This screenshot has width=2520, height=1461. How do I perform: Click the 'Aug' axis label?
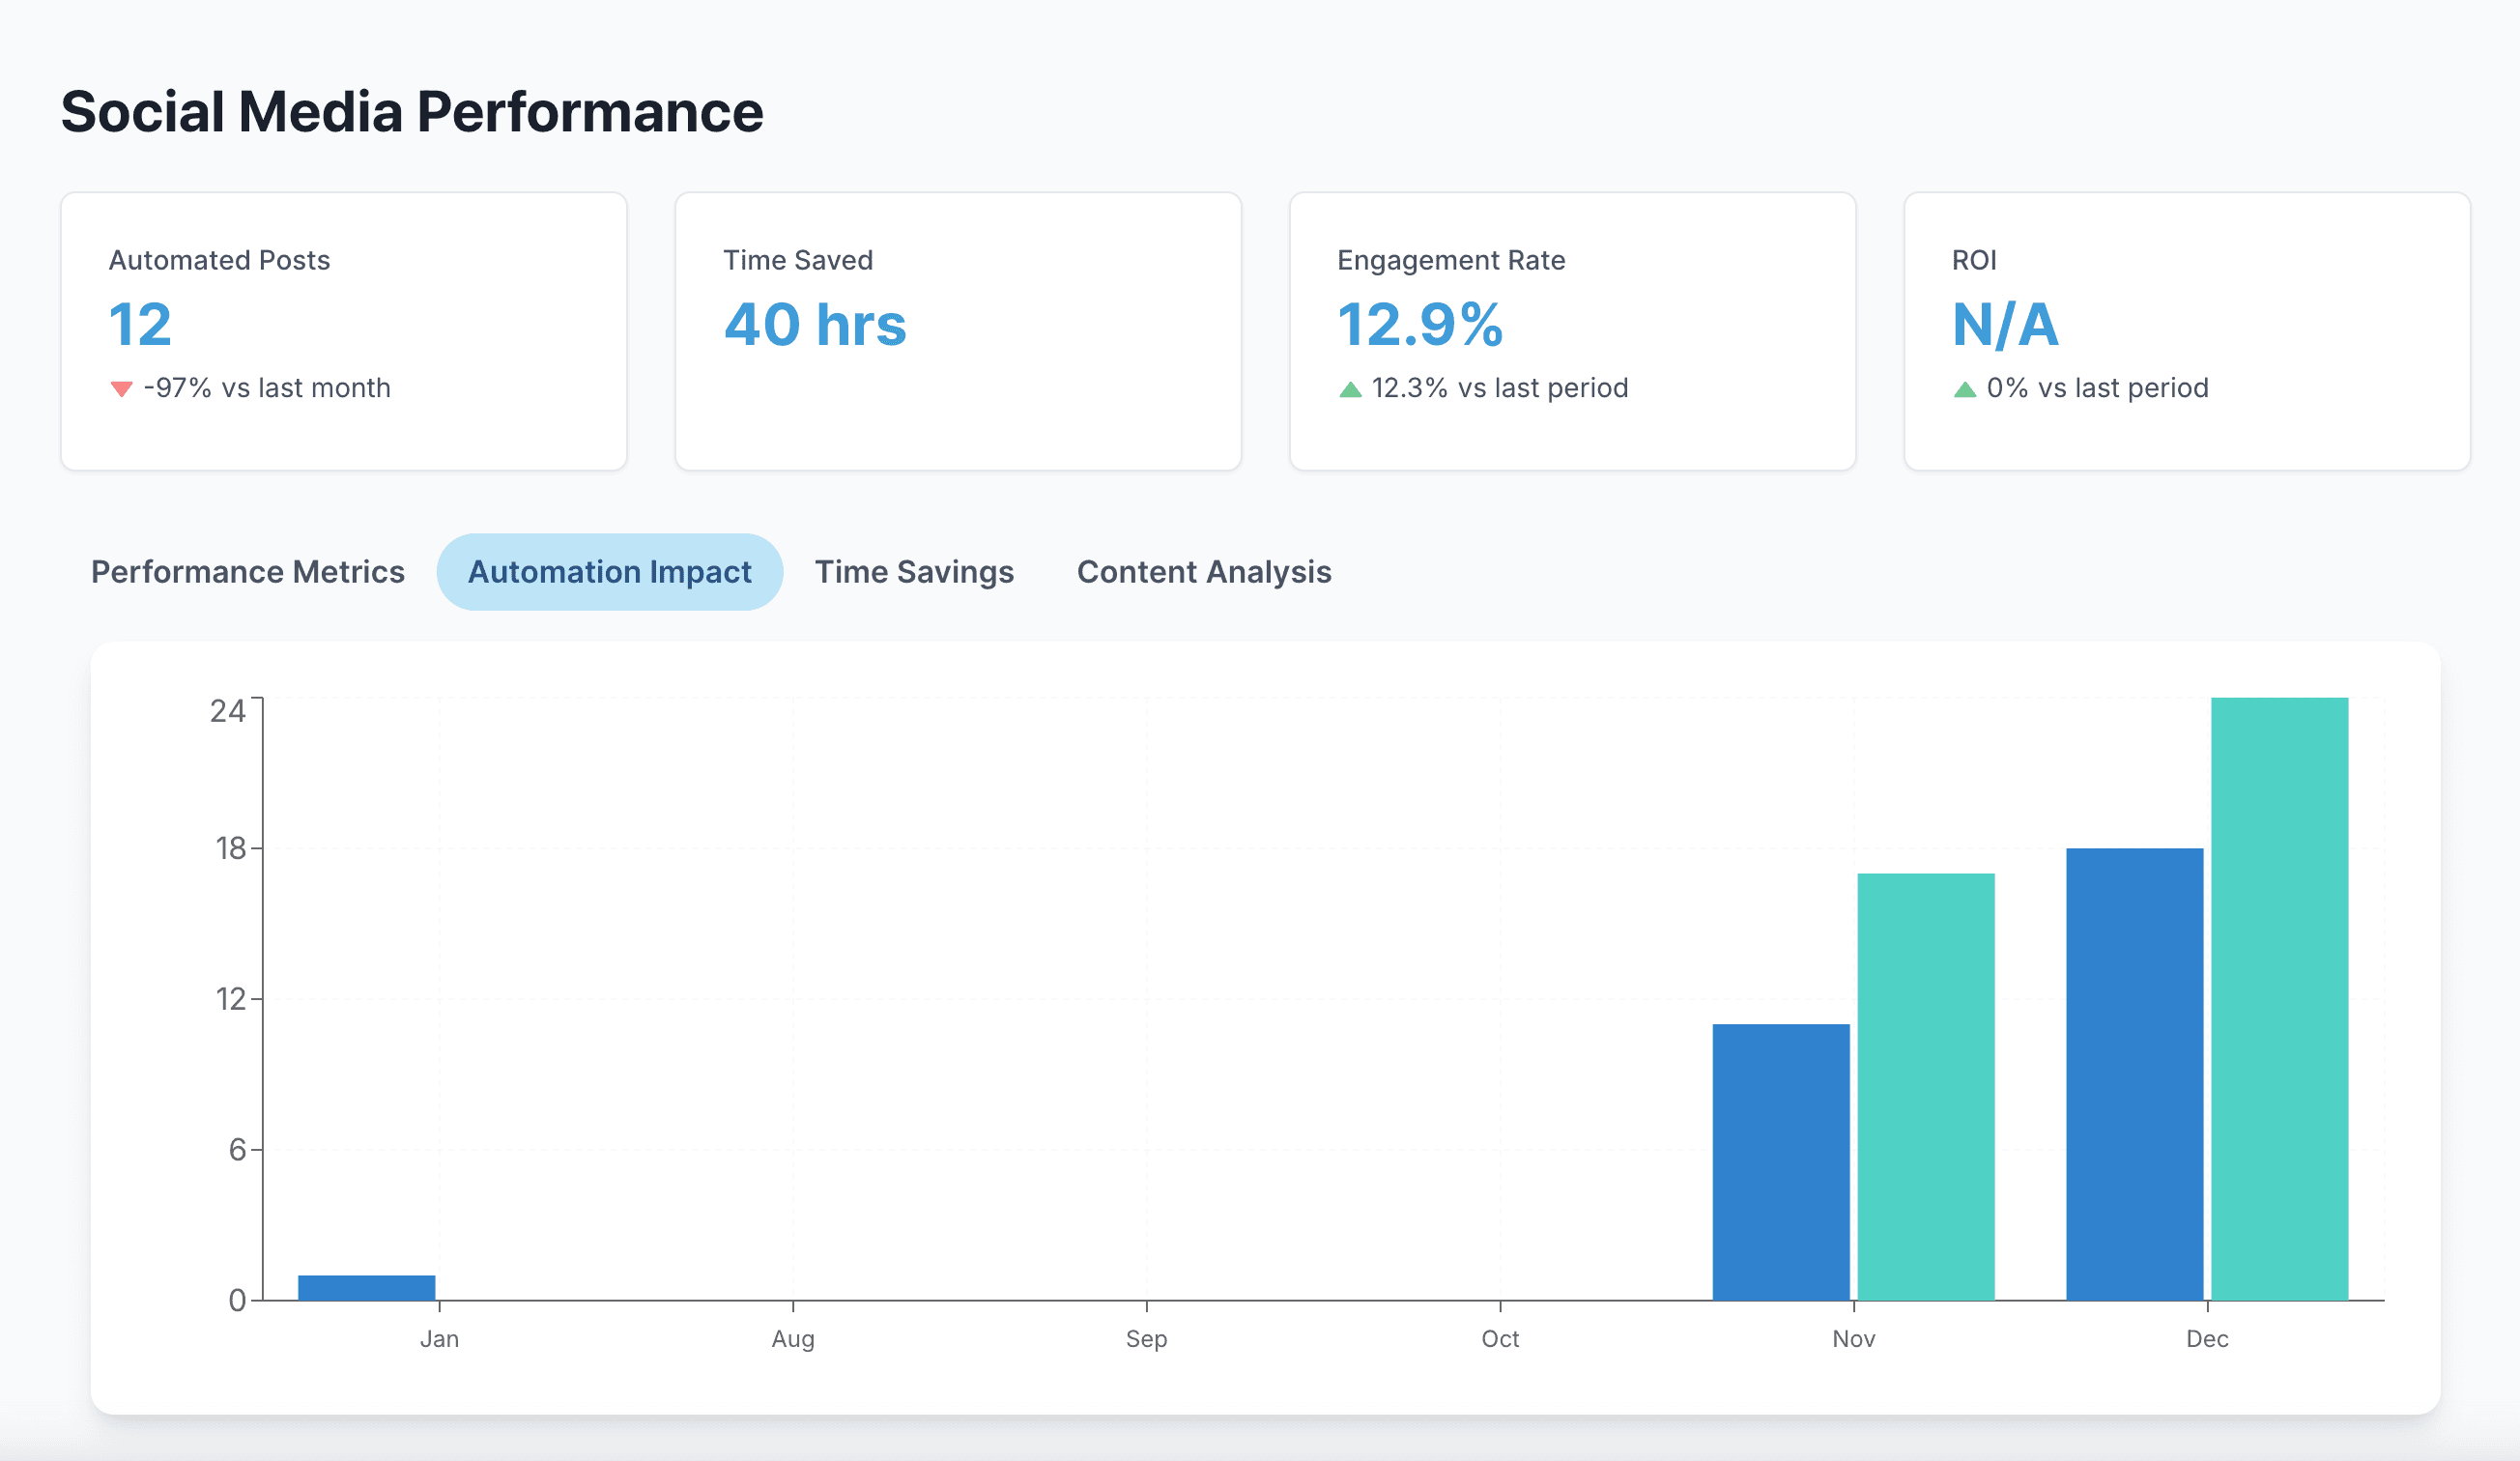pyautogui.click(x=793, y=1339)
